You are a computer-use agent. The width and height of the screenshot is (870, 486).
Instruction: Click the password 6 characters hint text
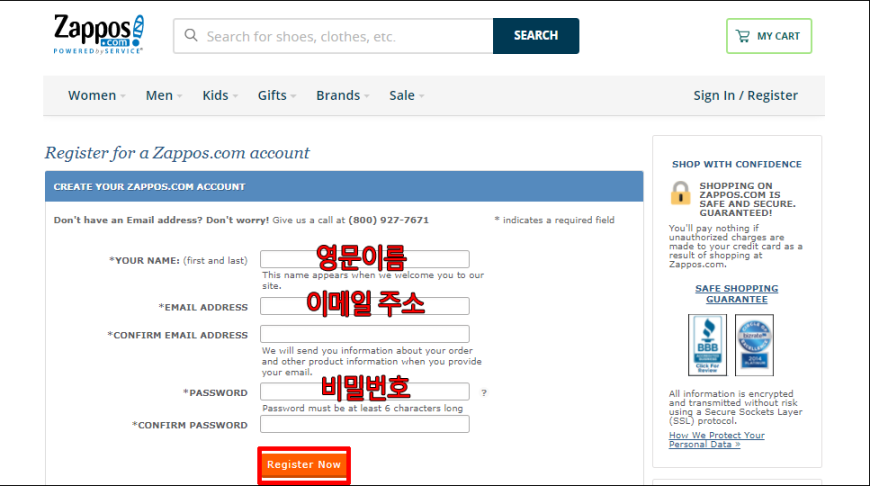point(362,408)
